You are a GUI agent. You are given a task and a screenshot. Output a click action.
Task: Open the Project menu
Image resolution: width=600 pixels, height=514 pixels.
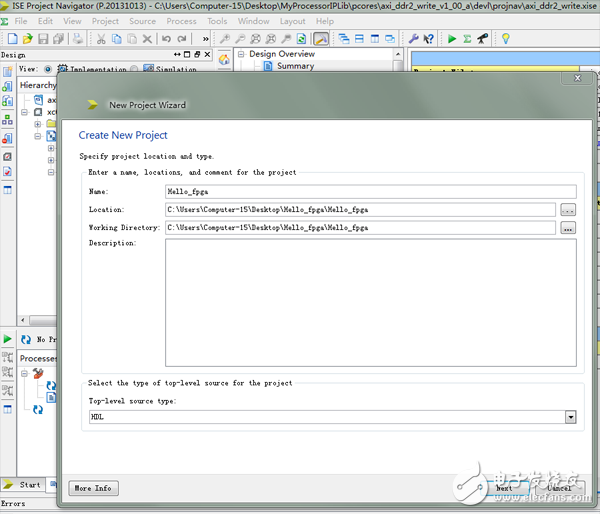coord(105,21)
